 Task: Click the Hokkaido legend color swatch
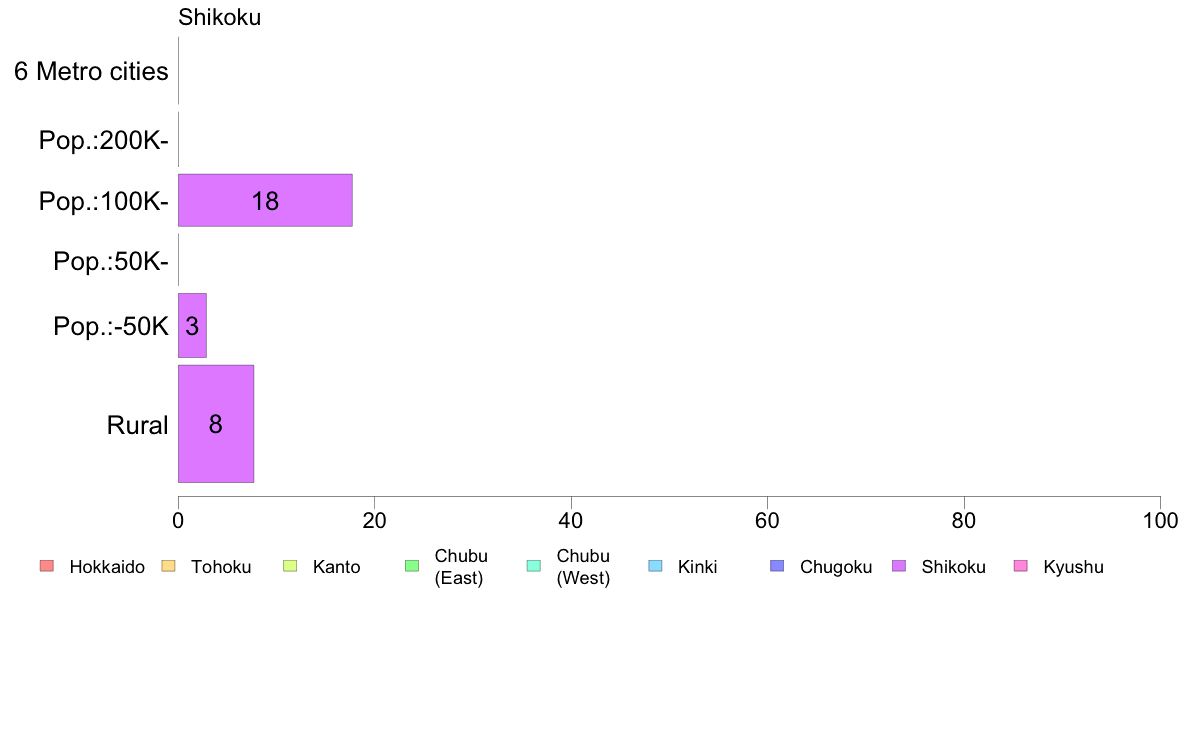47,566
